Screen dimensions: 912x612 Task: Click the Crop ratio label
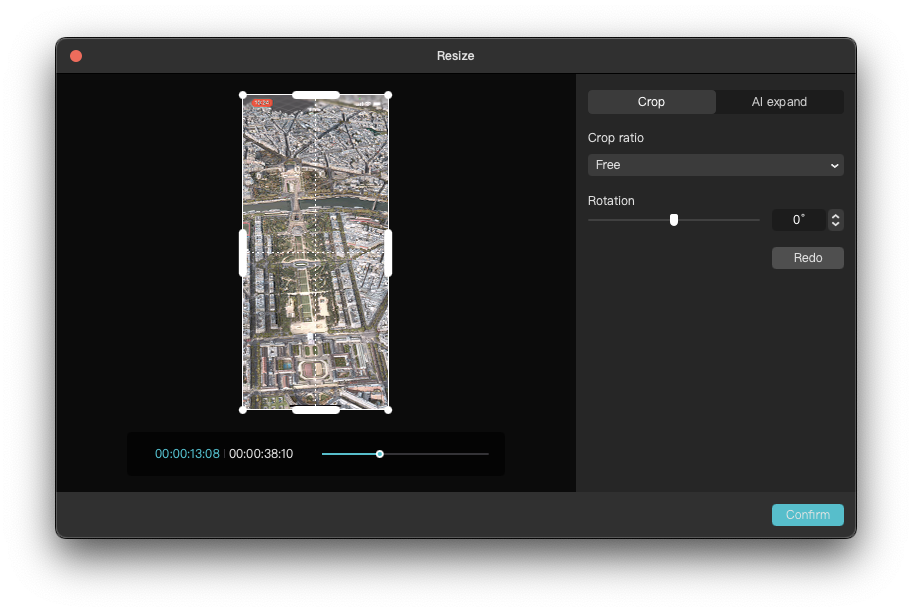coord(615,138)
